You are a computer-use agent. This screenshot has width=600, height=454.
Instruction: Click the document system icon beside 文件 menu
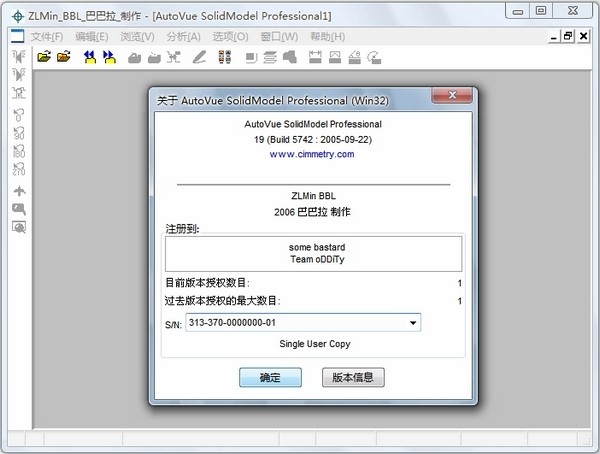(x=18, y=36)
